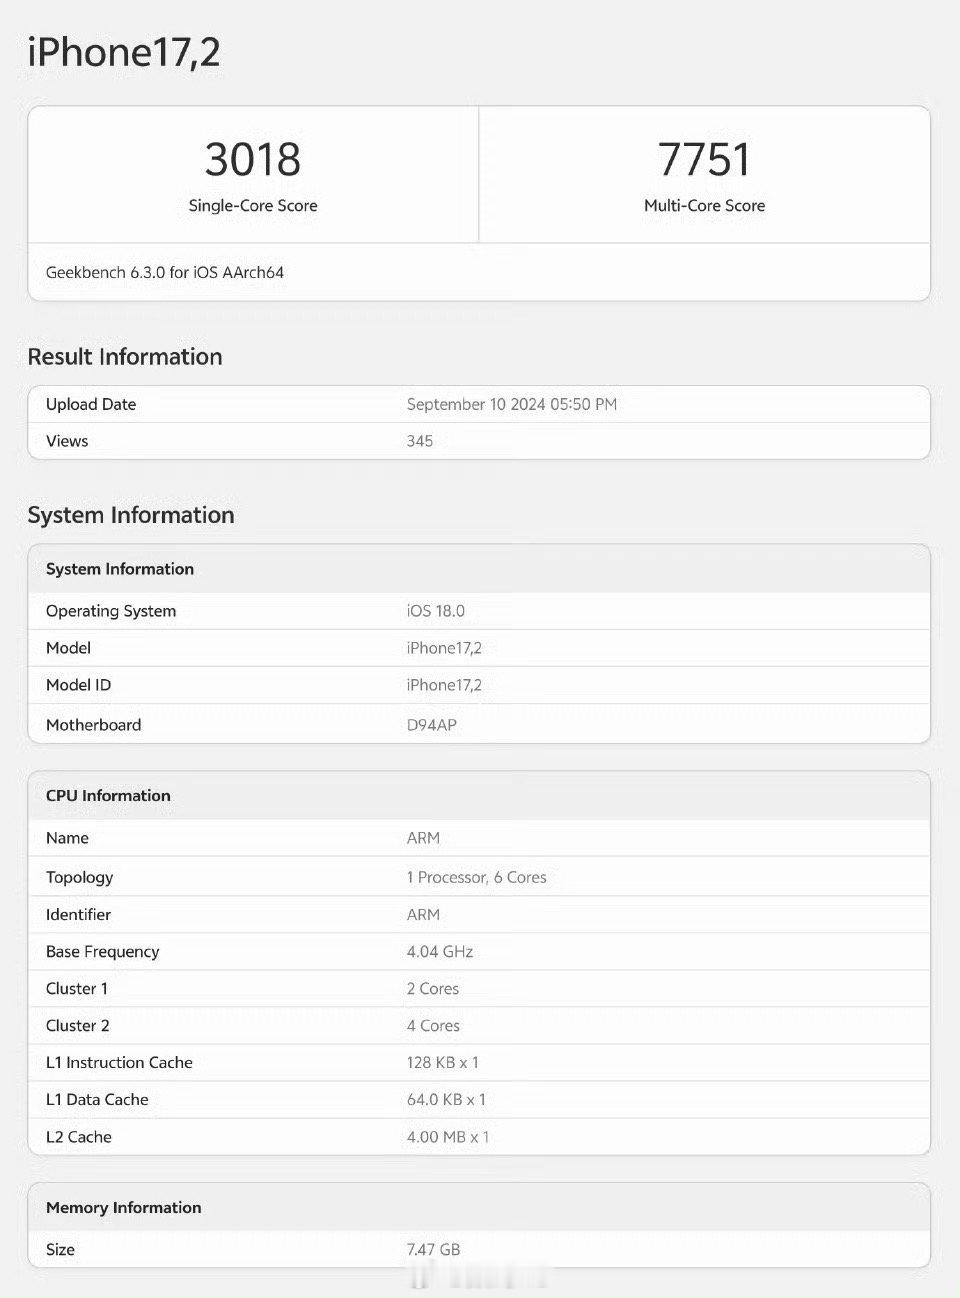
Task: Select the 7751 multi-core score value
Action: 704,160
